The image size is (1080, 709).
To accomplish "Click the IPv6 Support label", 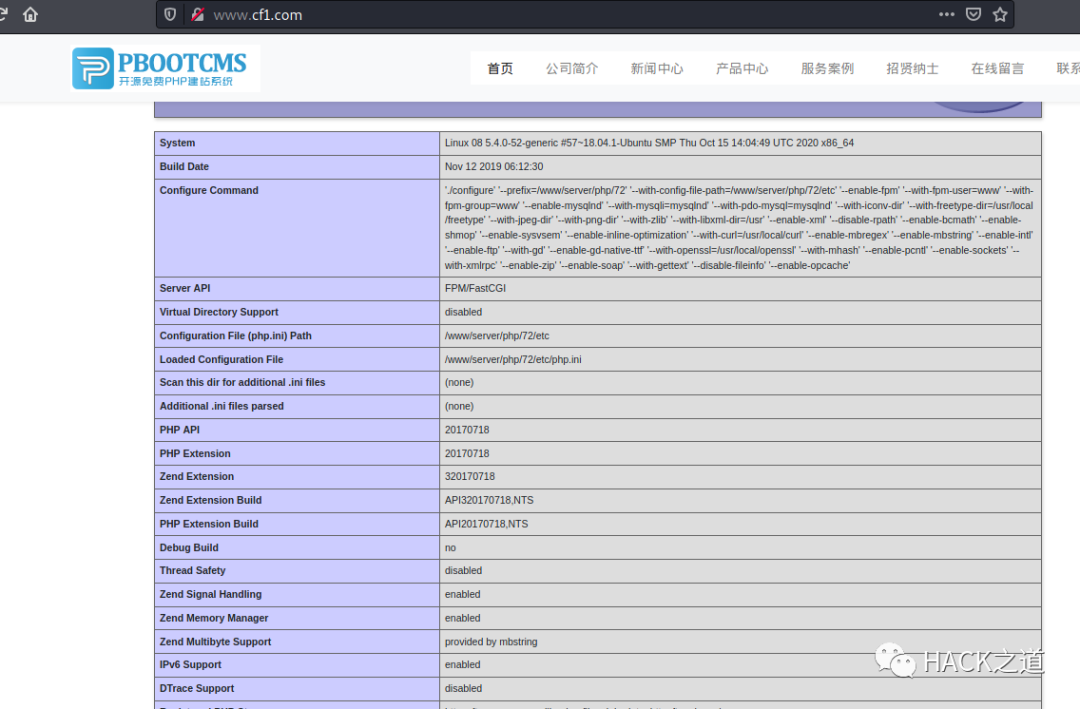I will pyautogui.click(x=190, y=664).
